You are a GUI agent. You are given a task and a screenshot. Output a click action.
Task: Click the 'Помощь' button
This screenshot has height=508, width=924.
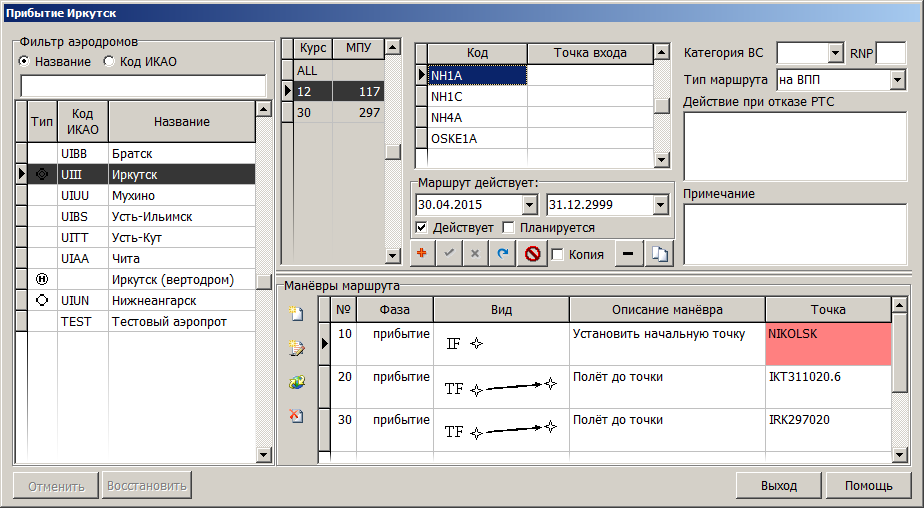pos(868,486)
